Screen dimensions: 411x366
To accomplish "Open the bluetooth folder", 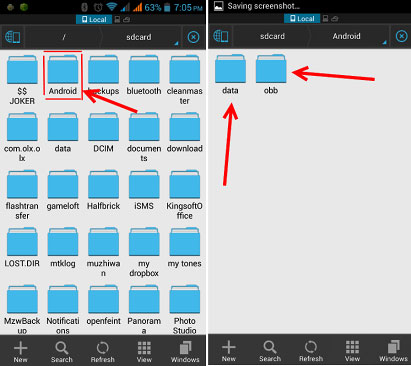I will click(144, 75).
